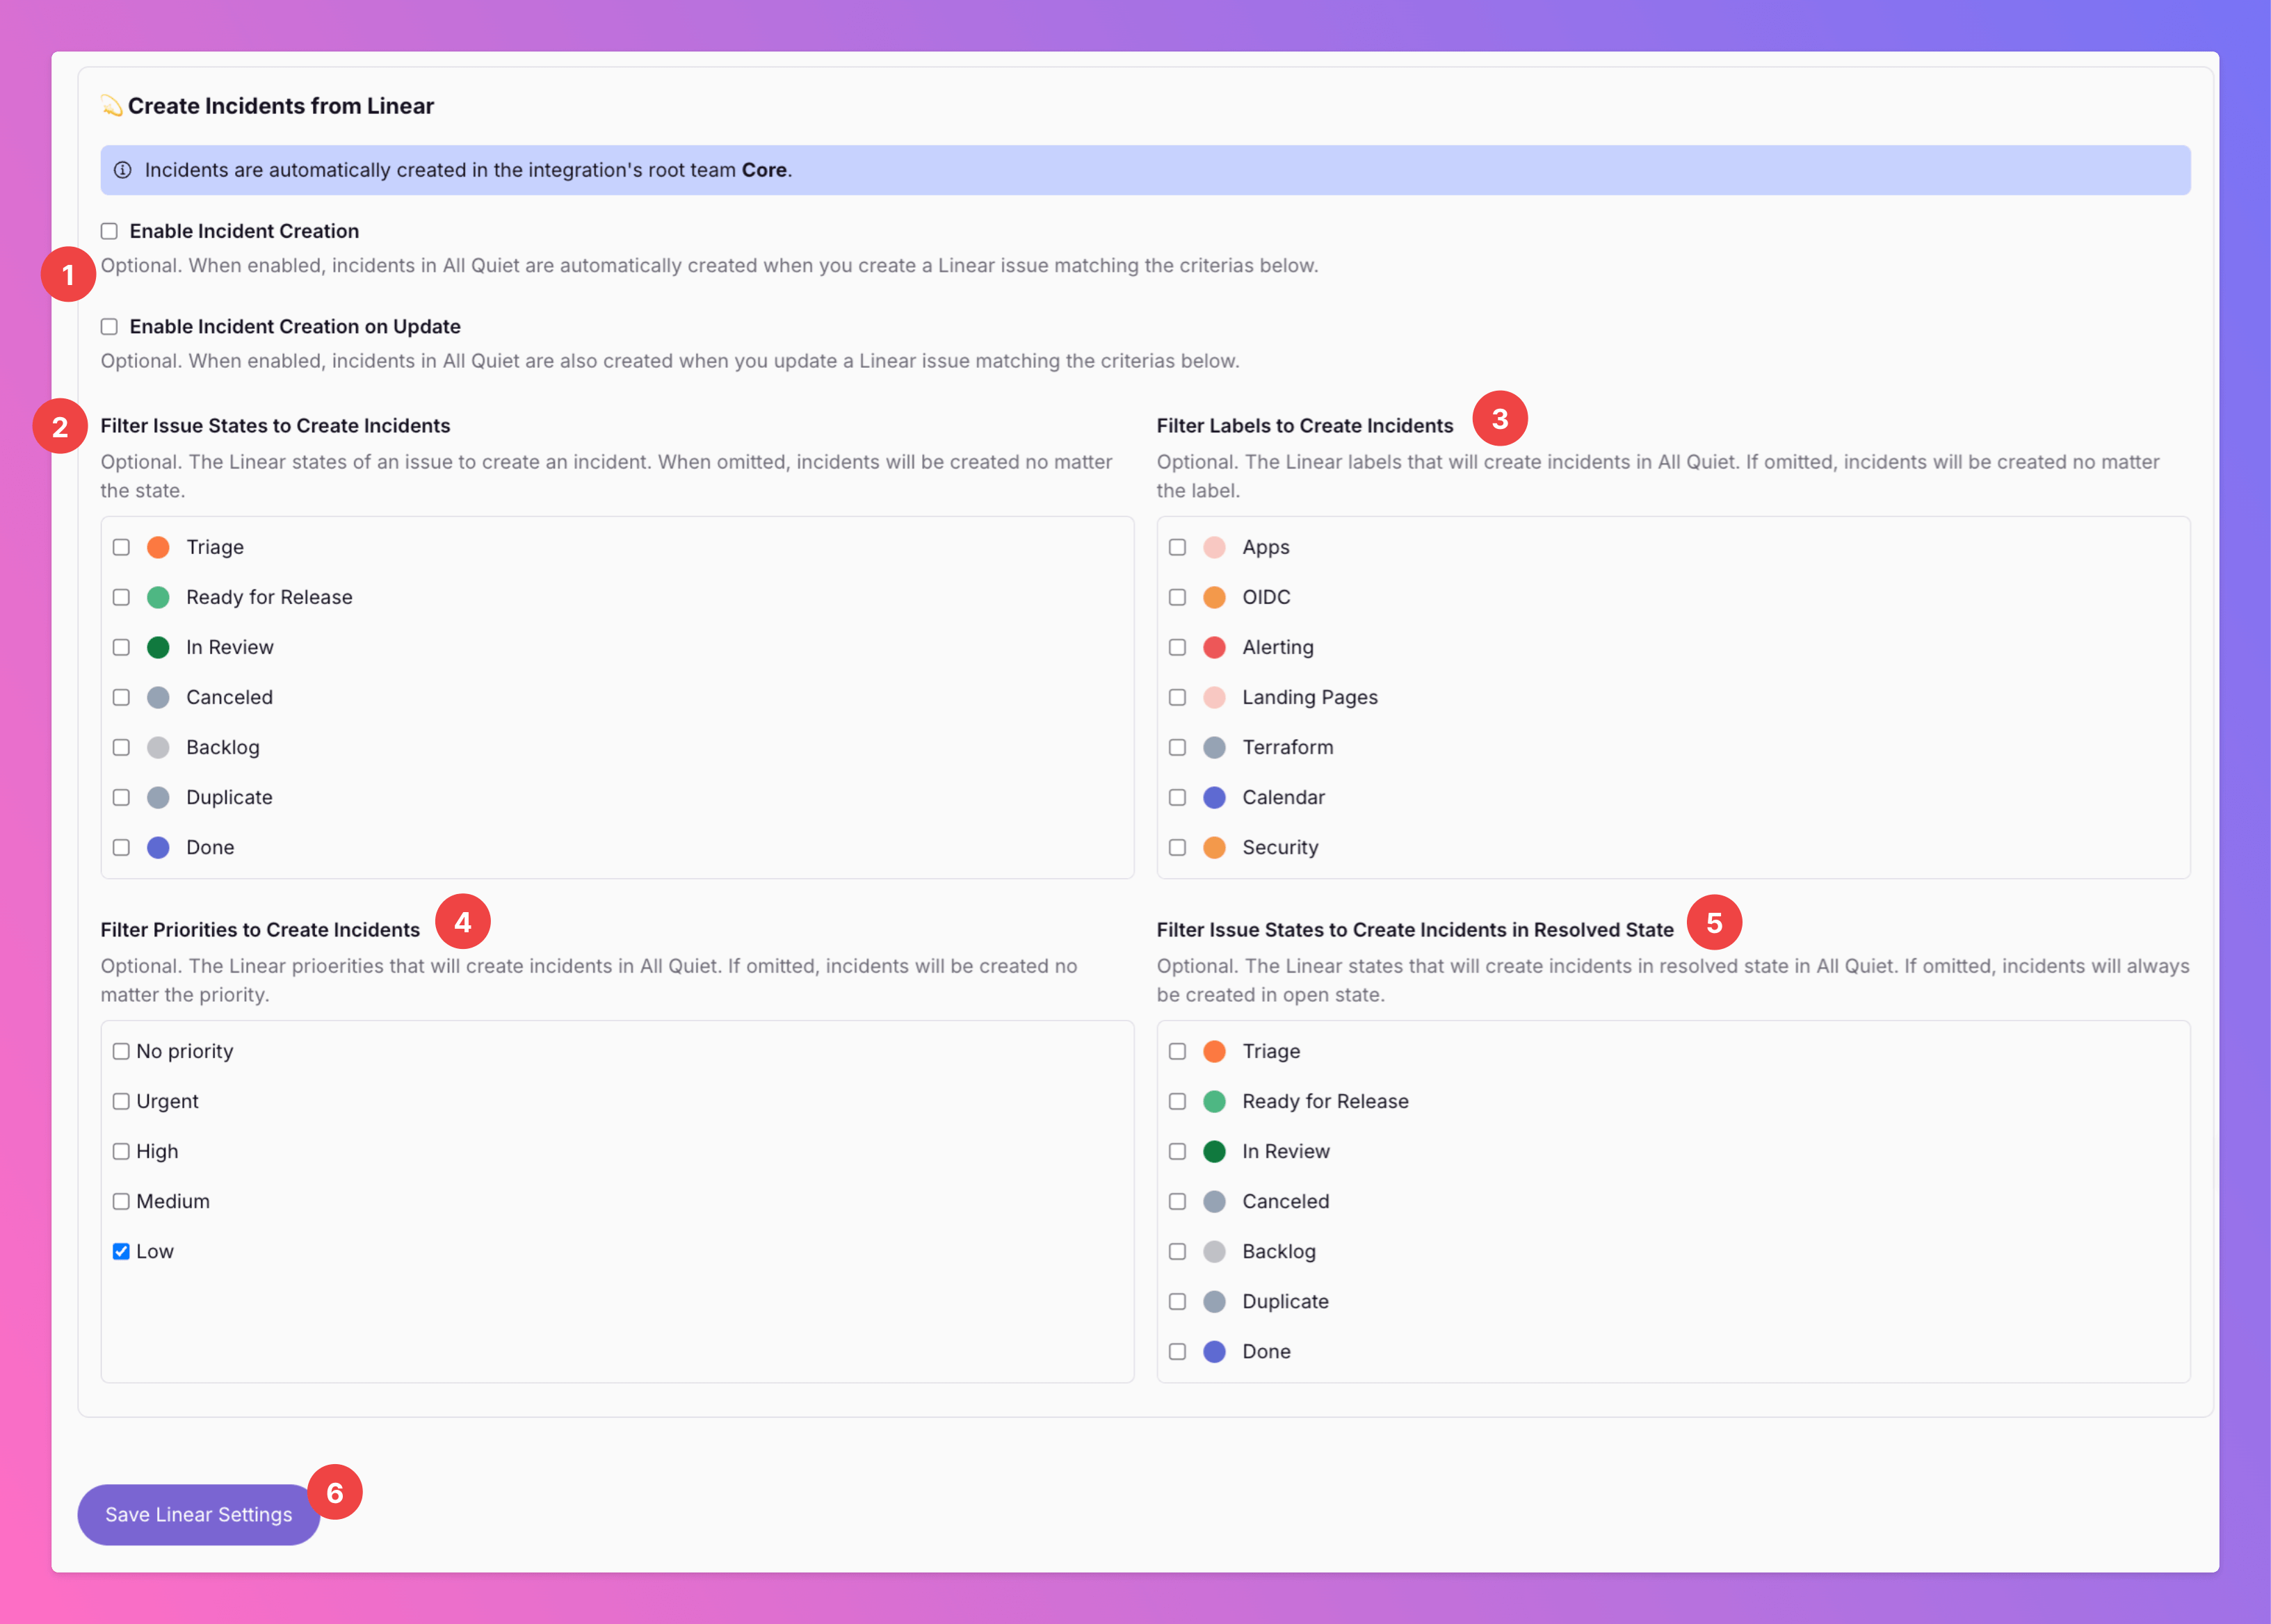Click red marker badge number 2
Viewport: 2271px width, 1624px height.
[60, 427]
